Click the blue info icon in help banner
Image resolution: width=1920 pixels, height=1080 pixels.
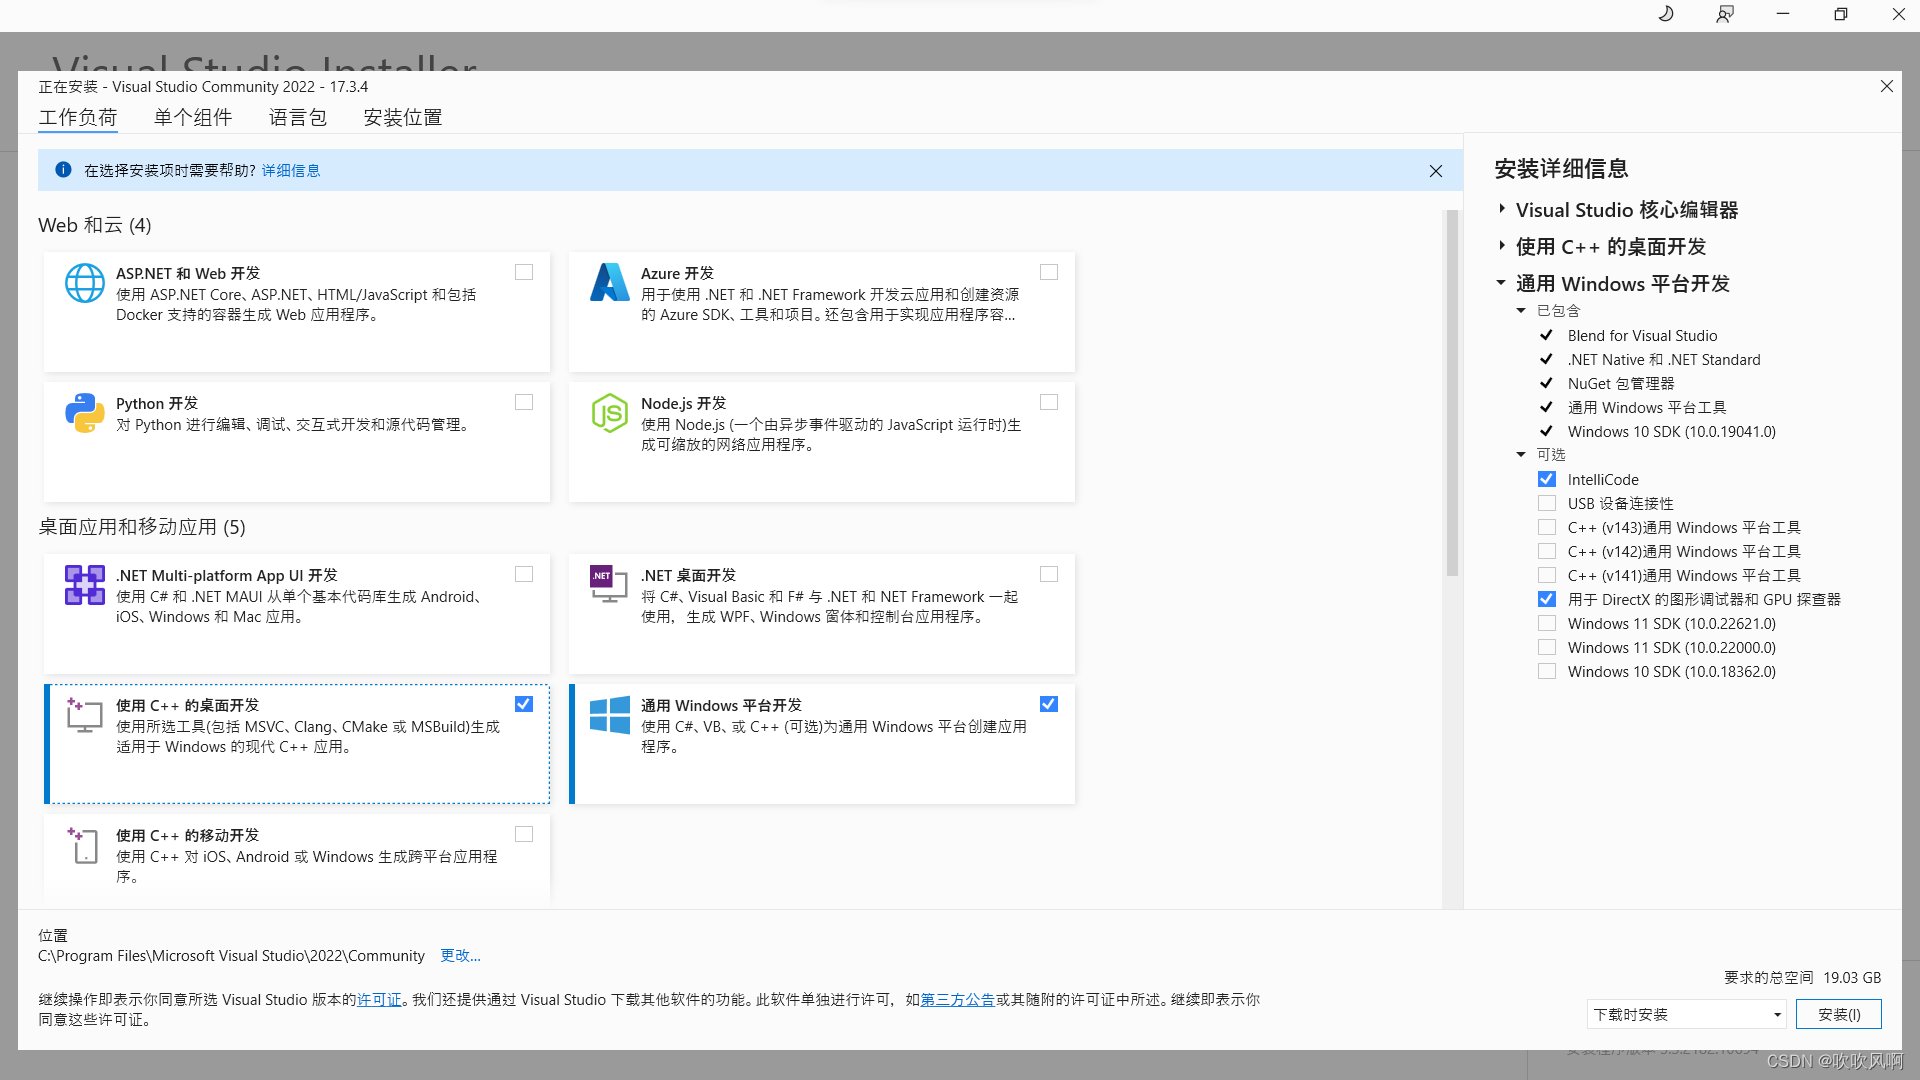63,170
